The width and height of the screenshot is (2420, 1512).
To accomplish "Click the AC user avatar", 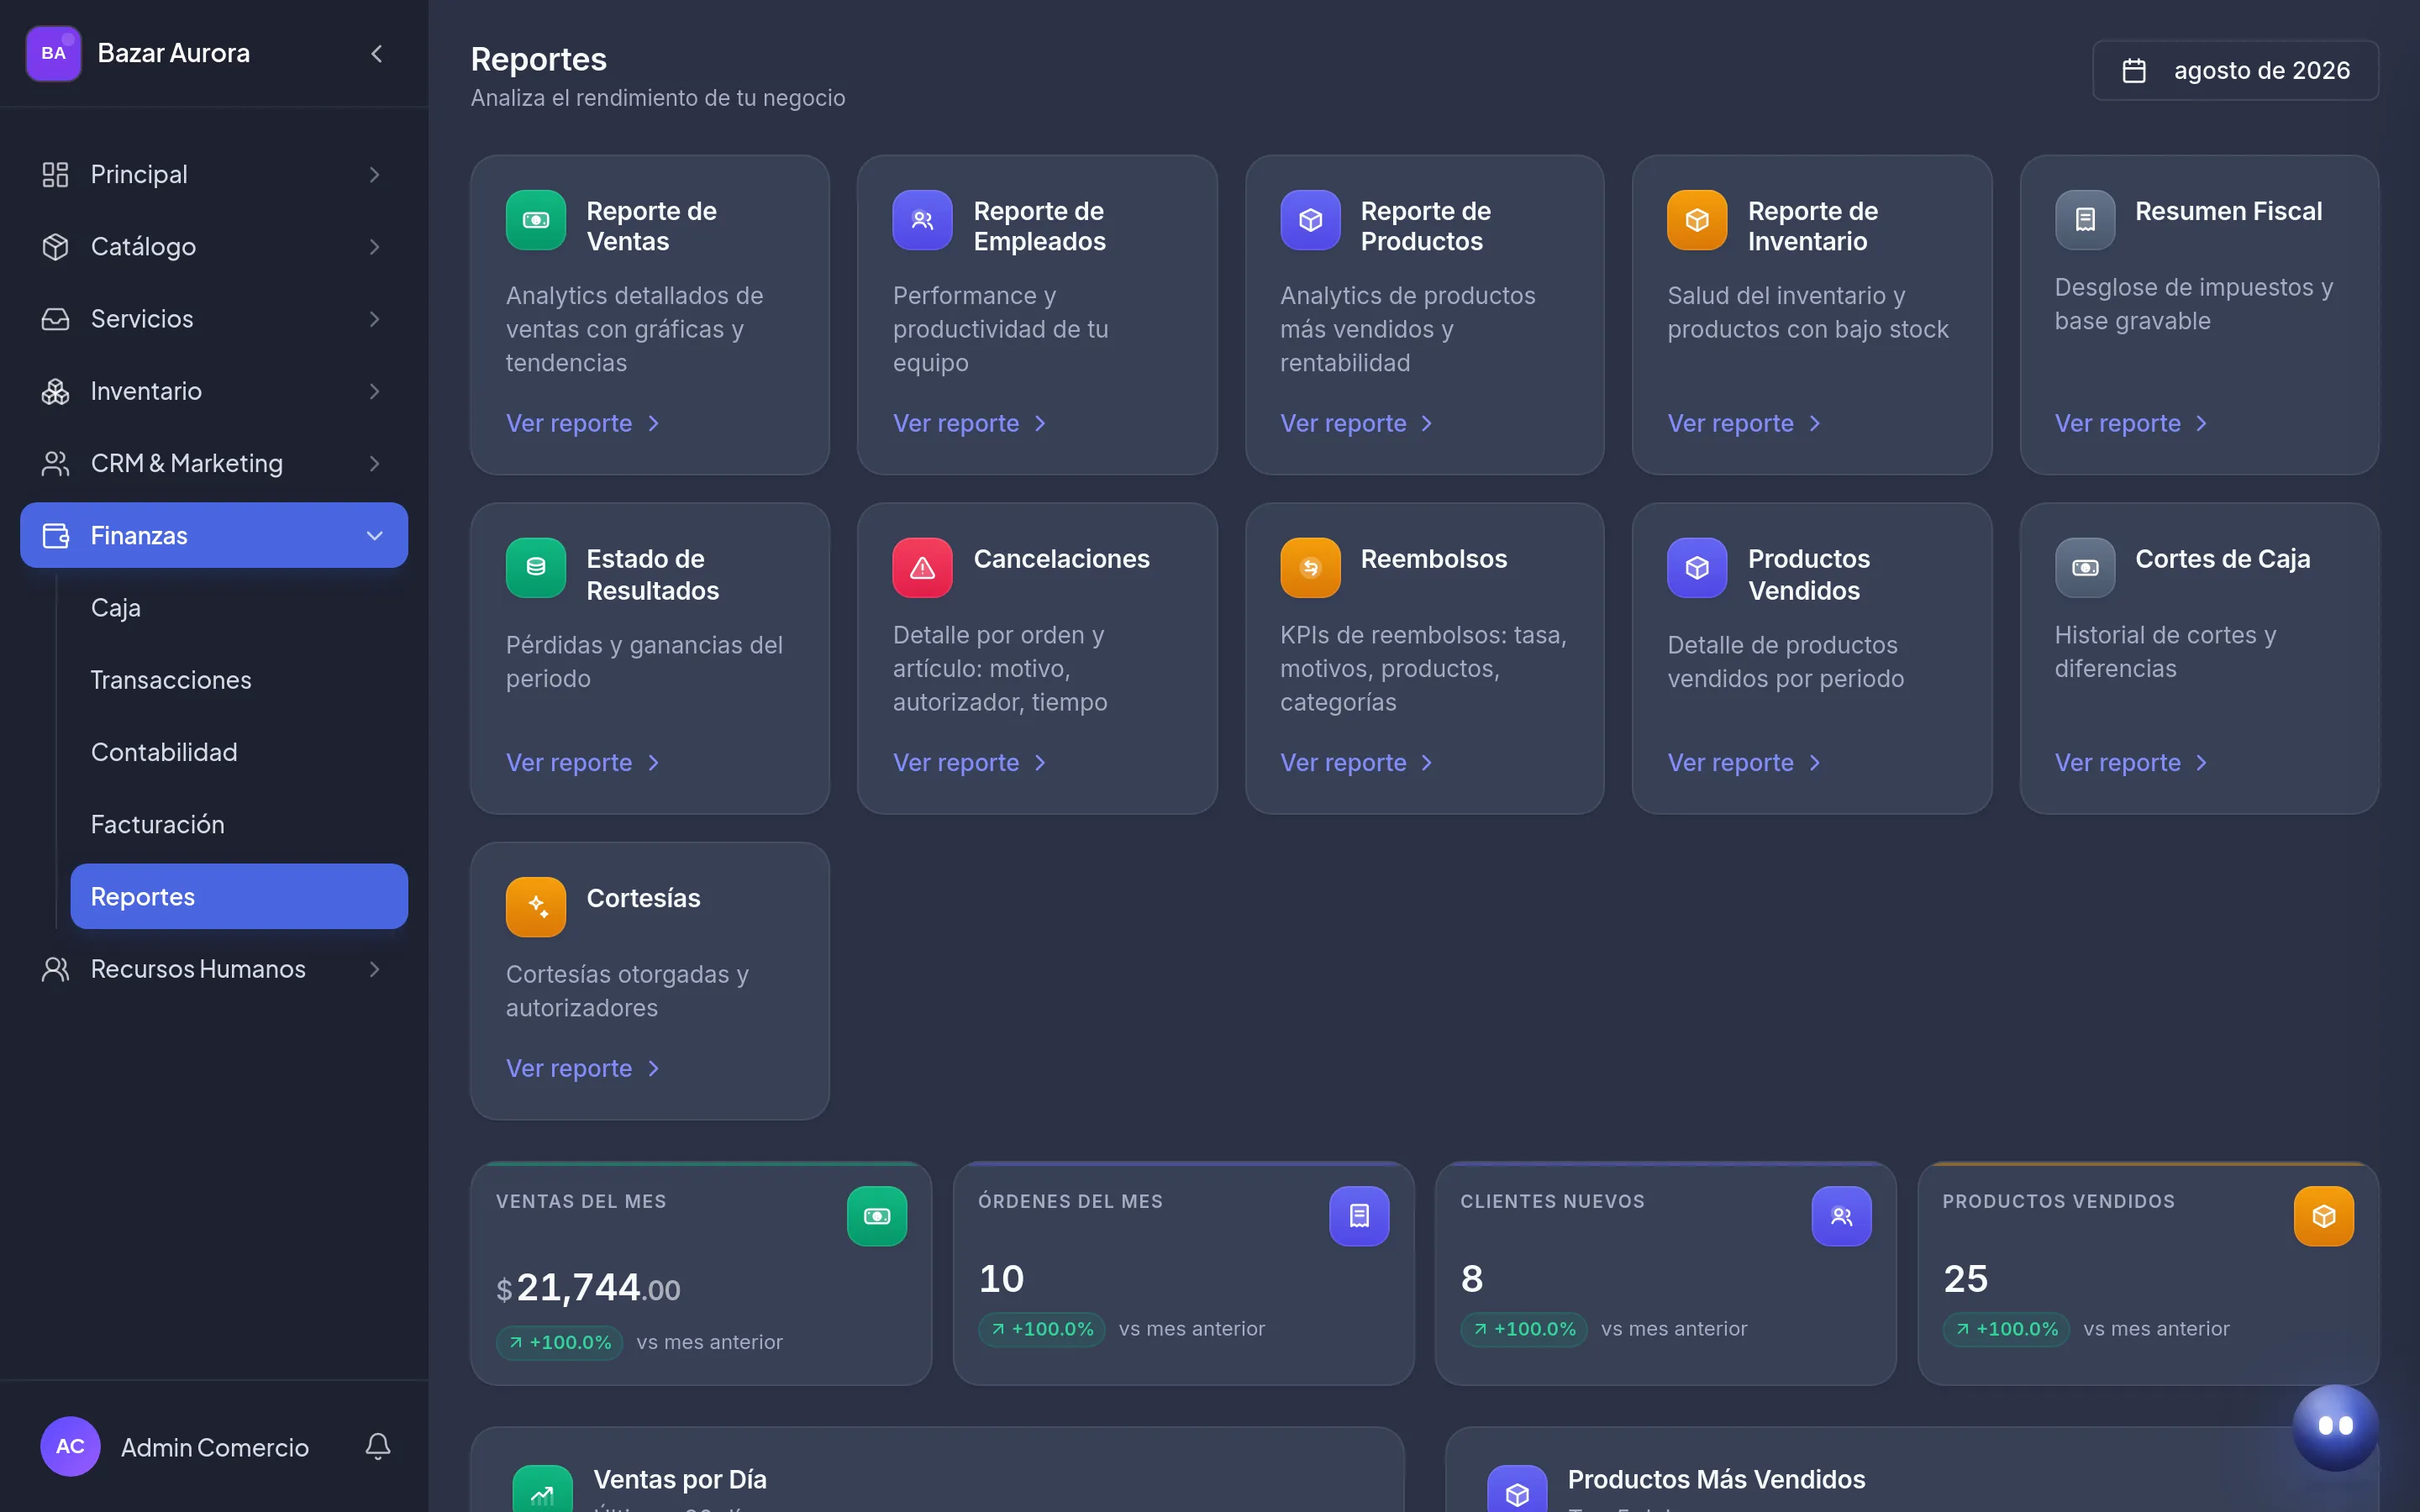I will tap(70, 1446).
